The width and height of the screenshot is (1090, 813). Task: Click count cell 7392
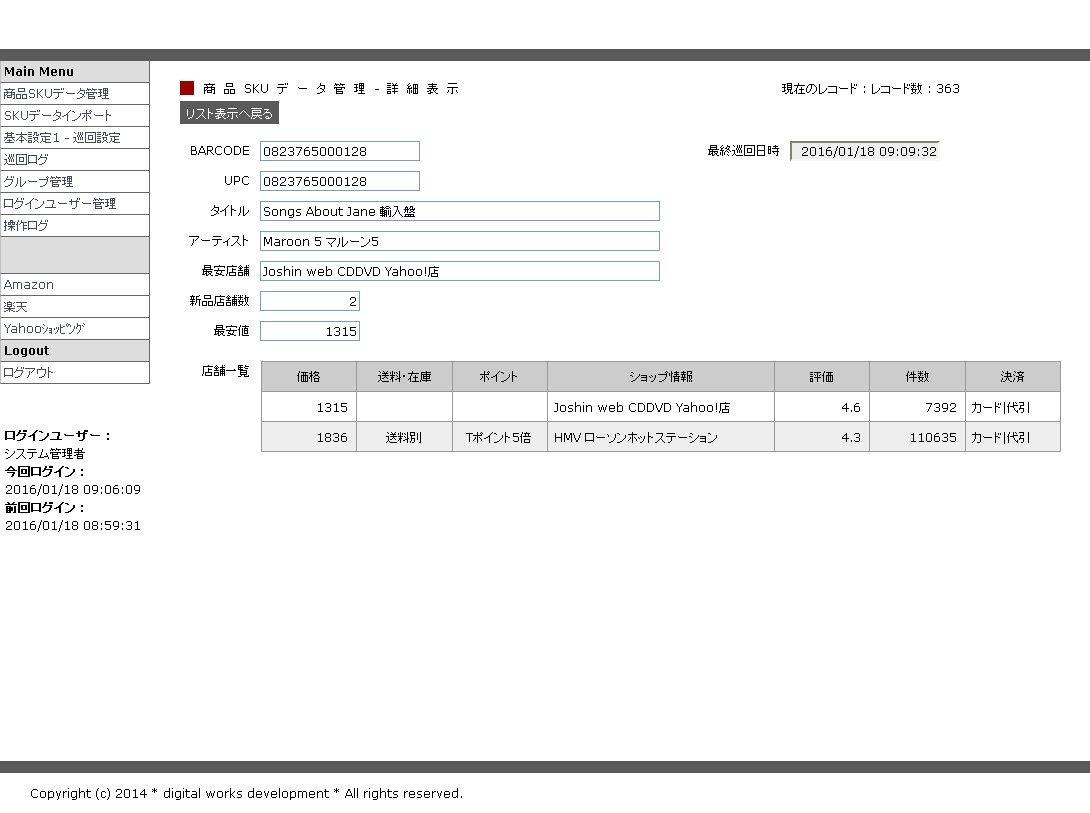click(918, 407)
